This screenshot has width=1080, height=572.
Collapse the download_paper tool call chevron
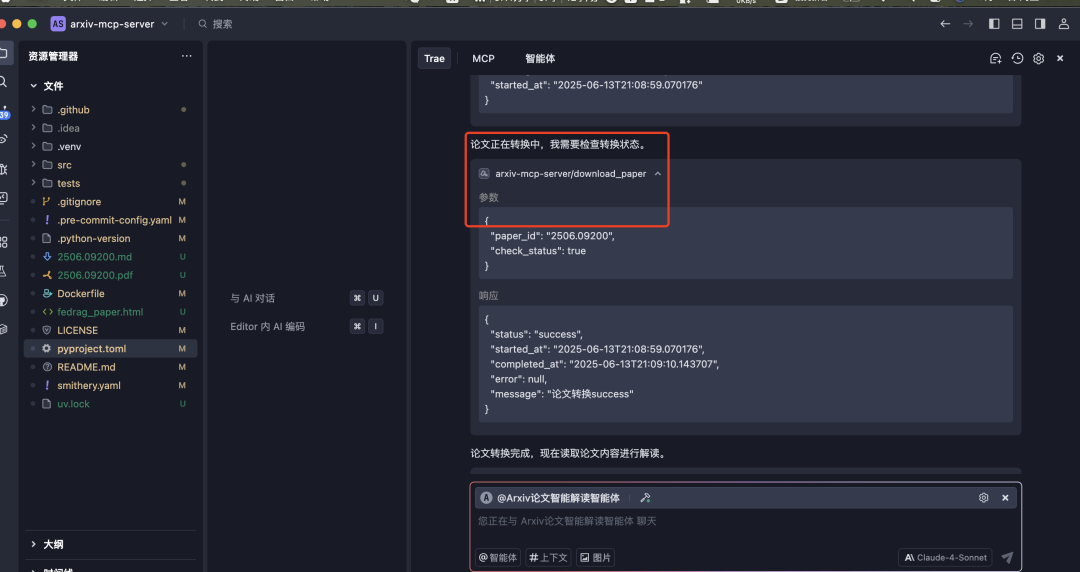(658, 174)
